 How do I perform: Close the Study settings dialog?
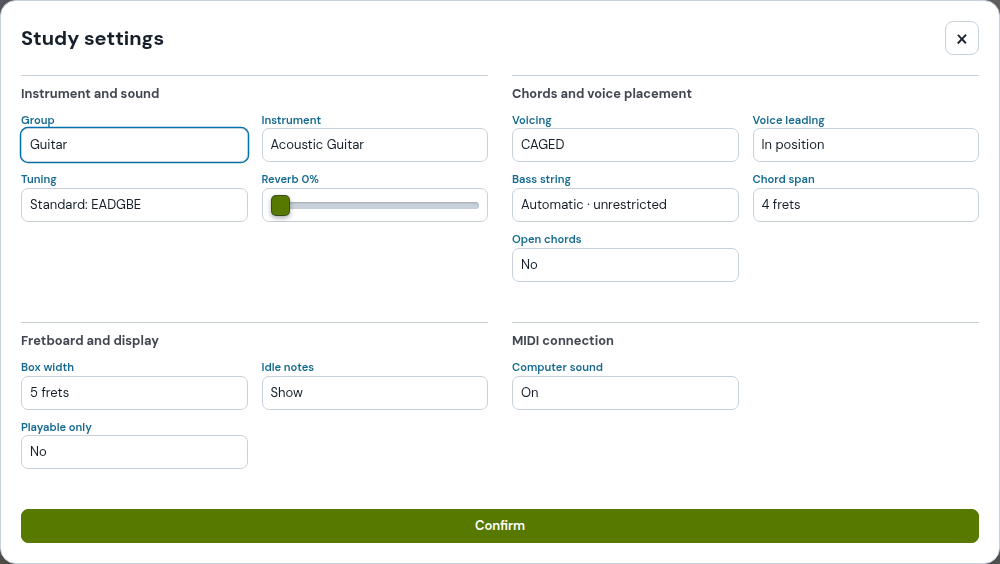coord(962,39)
